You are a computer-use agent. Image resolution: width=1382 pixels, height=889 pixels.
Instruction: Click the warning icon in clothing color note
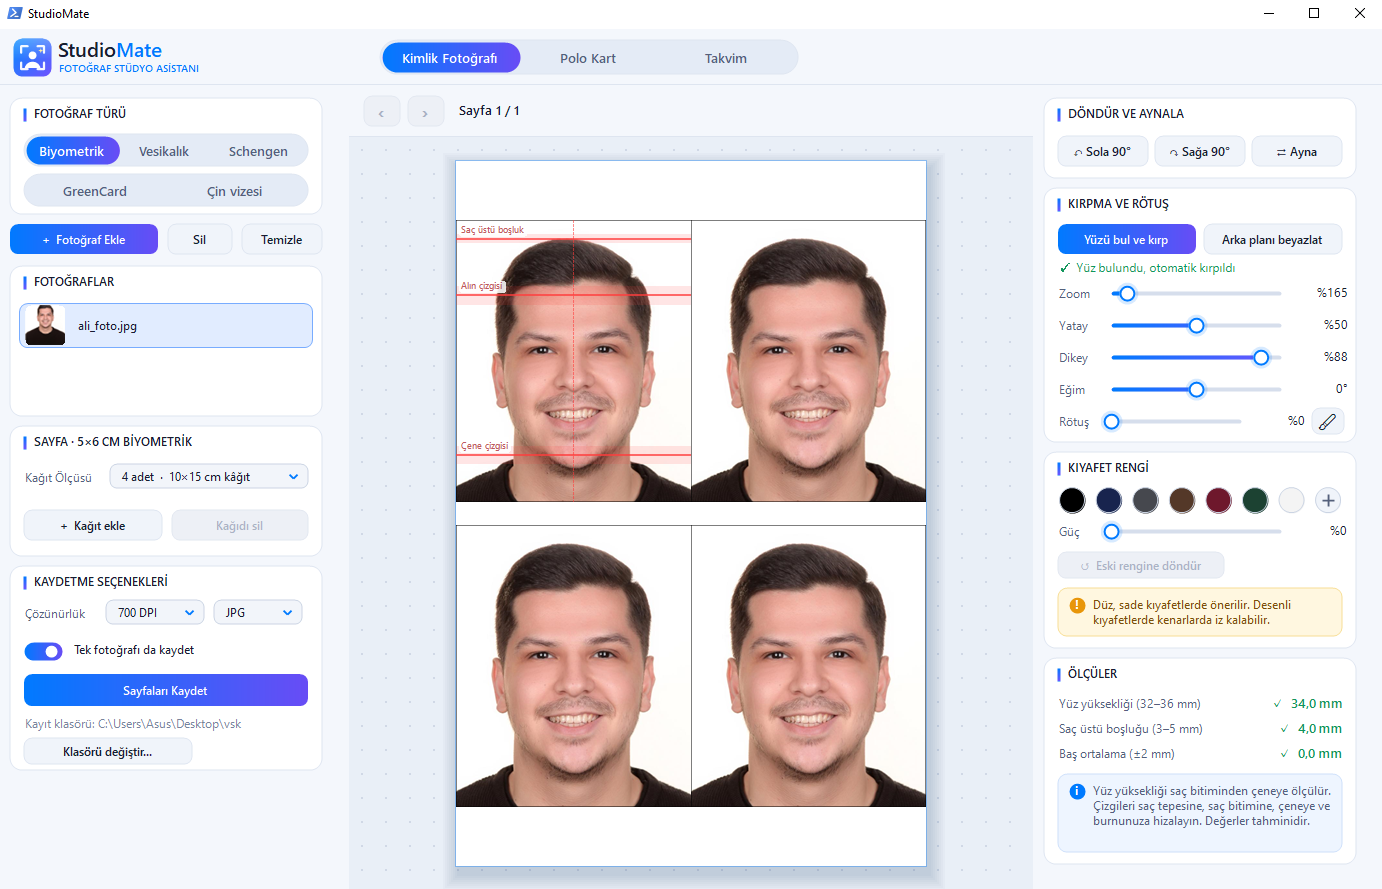click(x=1077, y=605)
